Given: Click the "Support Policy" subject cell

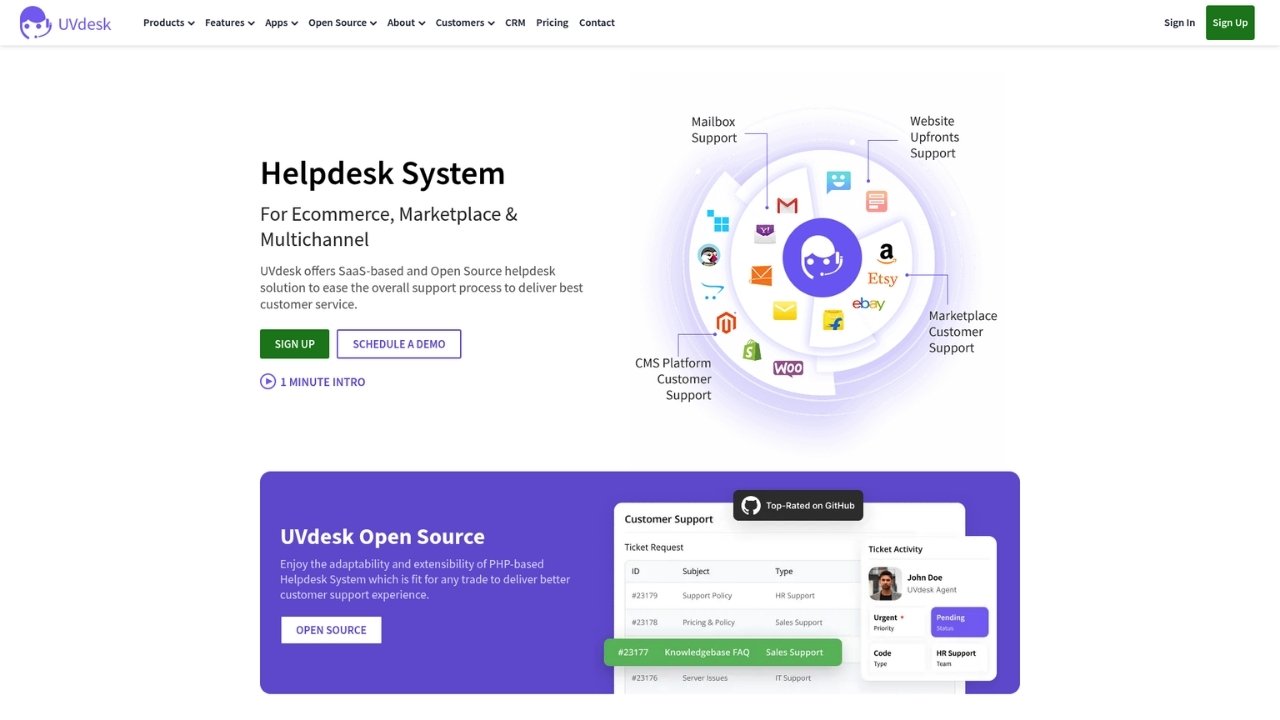Looking at the screenshot, I should click(707, 595).
